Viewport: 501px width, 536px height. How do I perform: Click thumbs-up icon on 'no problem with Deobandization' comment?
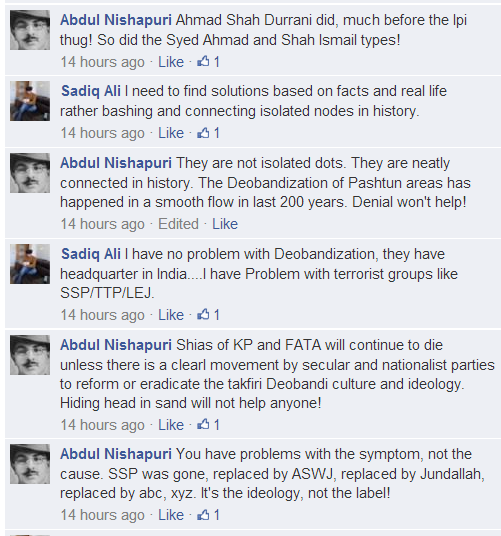coord(203,314)
